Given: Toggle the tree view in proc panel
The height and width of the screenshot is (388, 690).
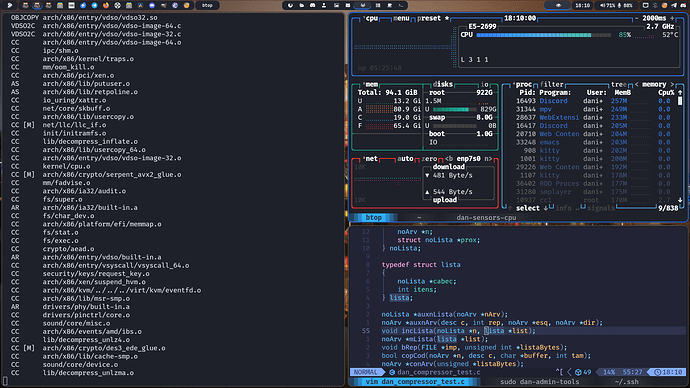Looking at the screenshot, I should (618, 84).
